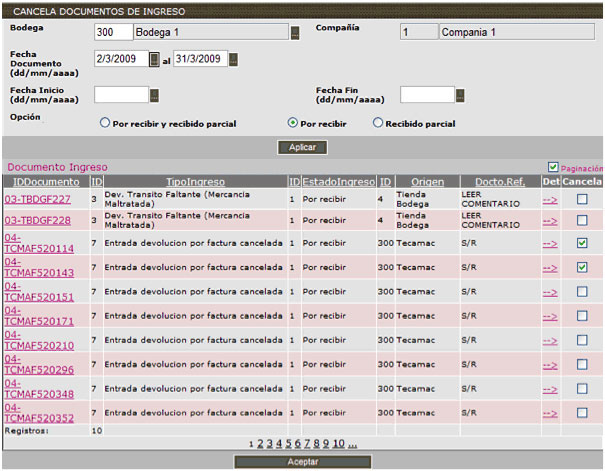Check Cancela box for 04-TCMAF520296
Image resolution: width=605 pixels, height=471 pixels.
(582, 365)
